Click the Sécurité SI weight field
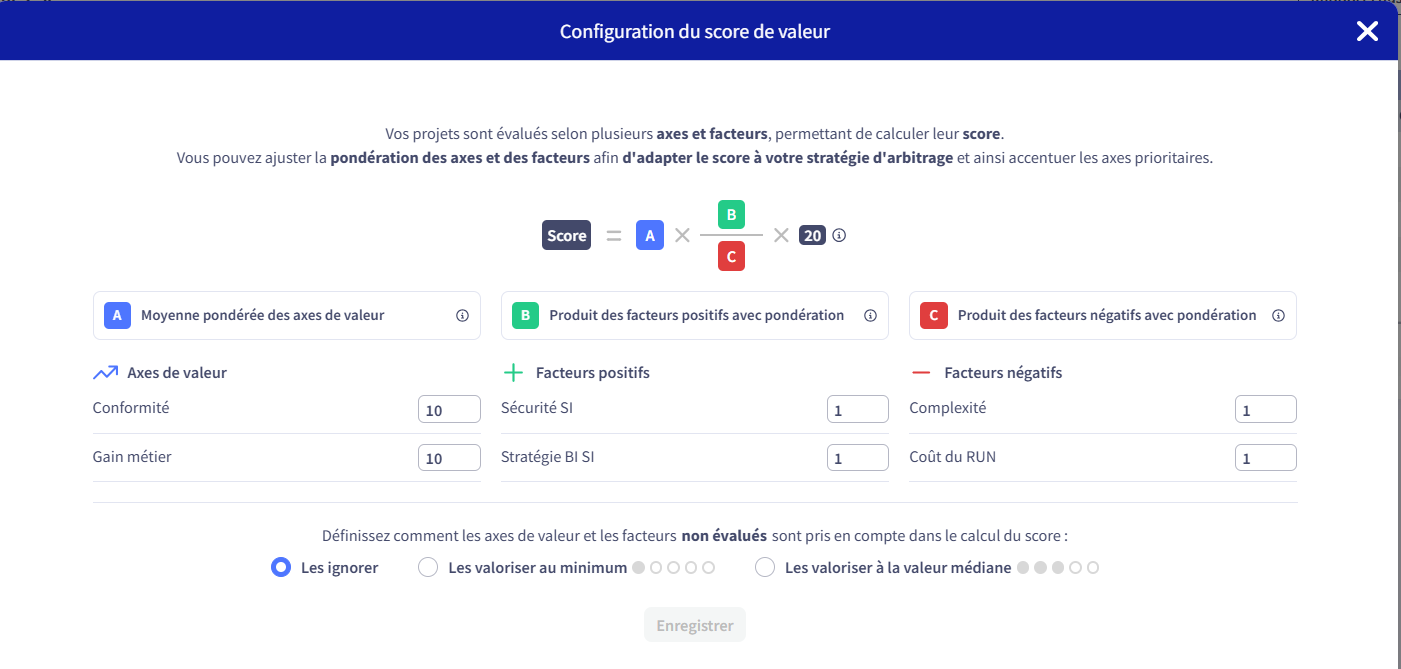 pyautogui.click(x=857, y=409)
